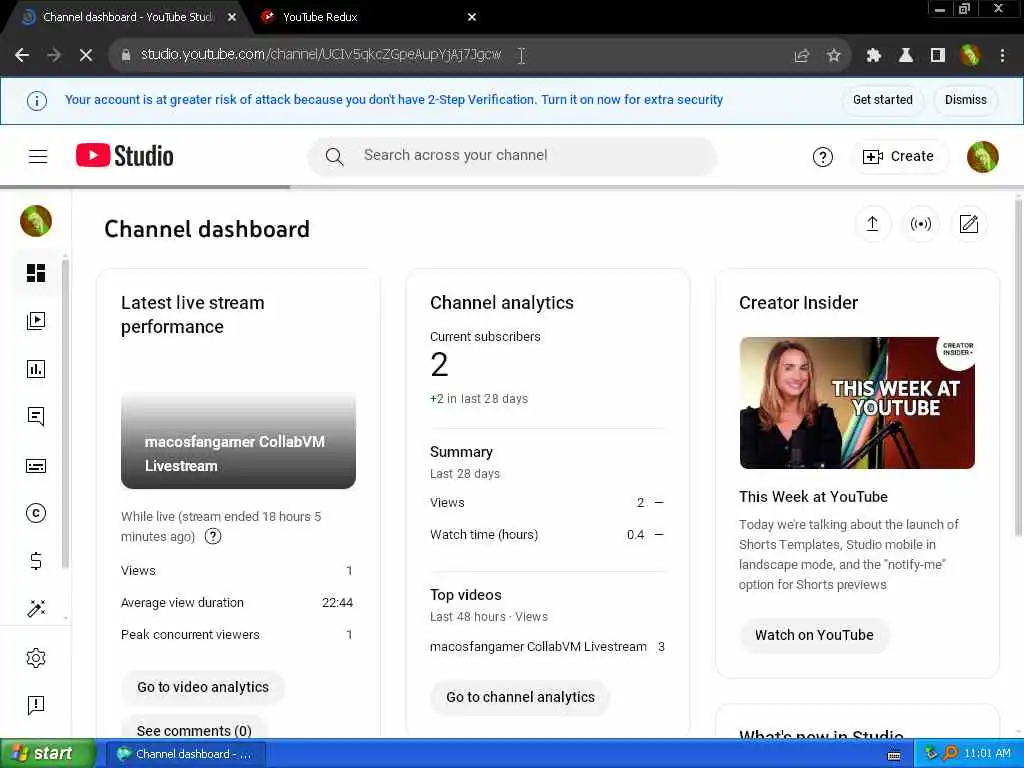
Task: Click the Go live broadcast icon
Action: tap(921, 224)
